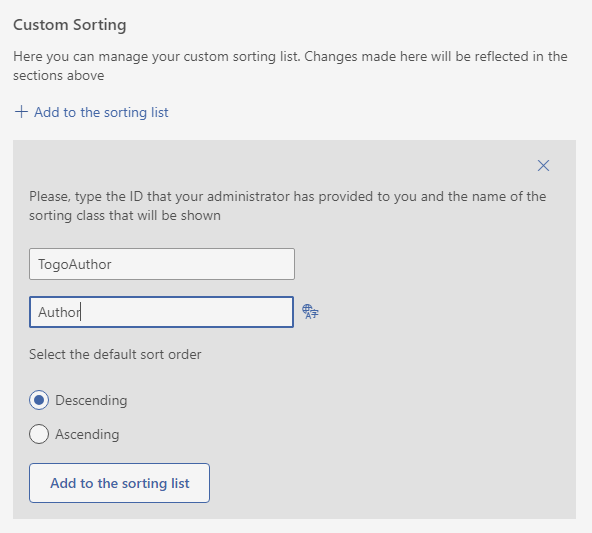Open the translation icon next to Author field

tap(310, 312)
